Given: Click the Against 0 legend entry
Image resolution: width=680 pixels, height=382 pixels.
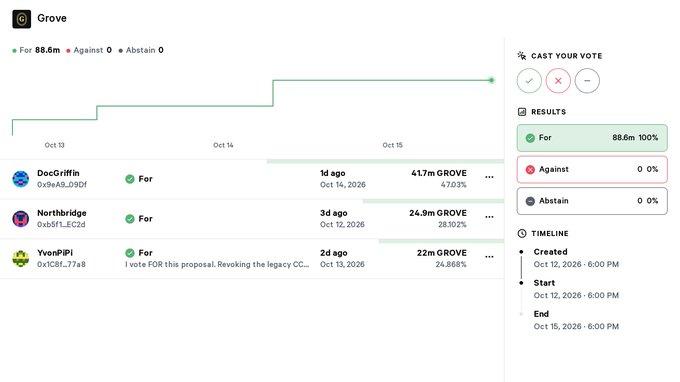Looking at the screenshot, I should tap(89, 50).
